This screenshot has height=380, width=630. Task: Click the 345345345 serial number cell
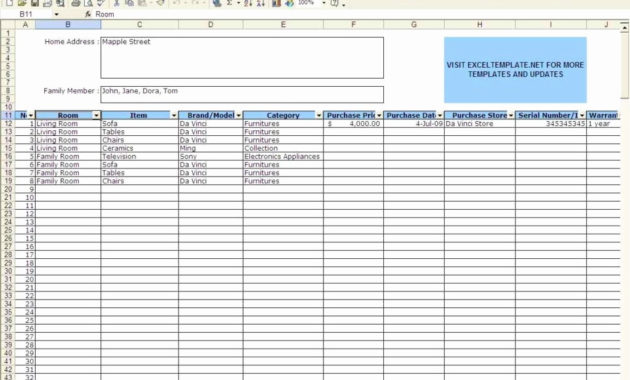(550, 124)
